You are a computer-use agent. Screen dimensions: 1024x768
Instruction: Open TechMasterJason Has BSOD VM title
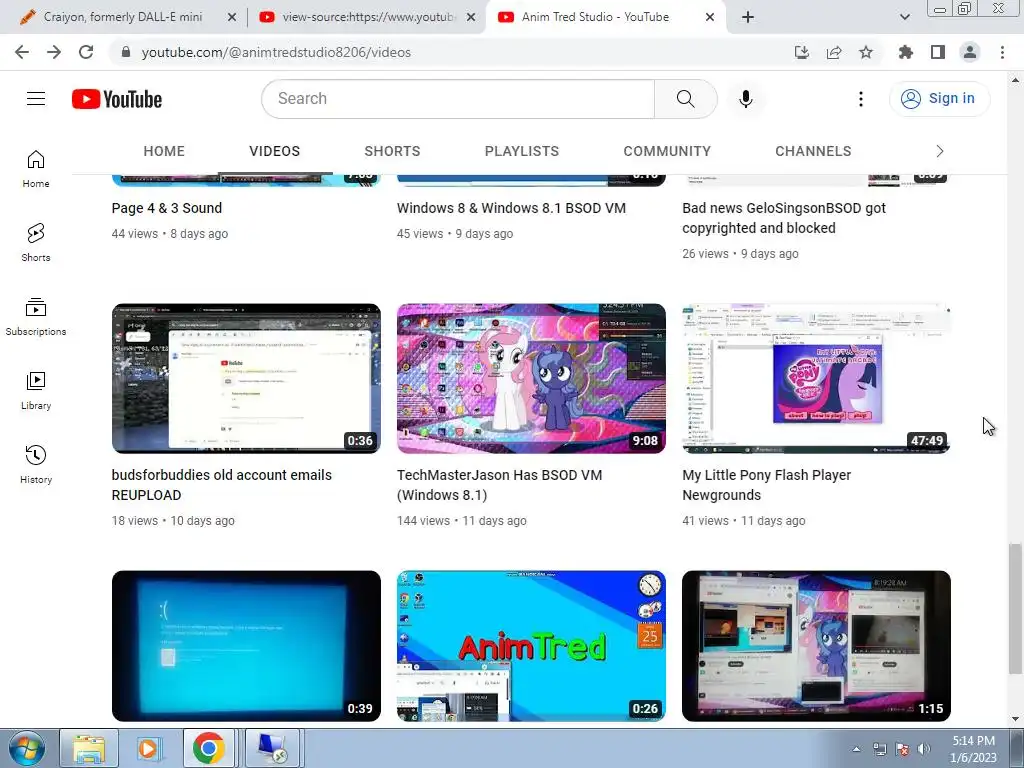click(x=500, y=485)
